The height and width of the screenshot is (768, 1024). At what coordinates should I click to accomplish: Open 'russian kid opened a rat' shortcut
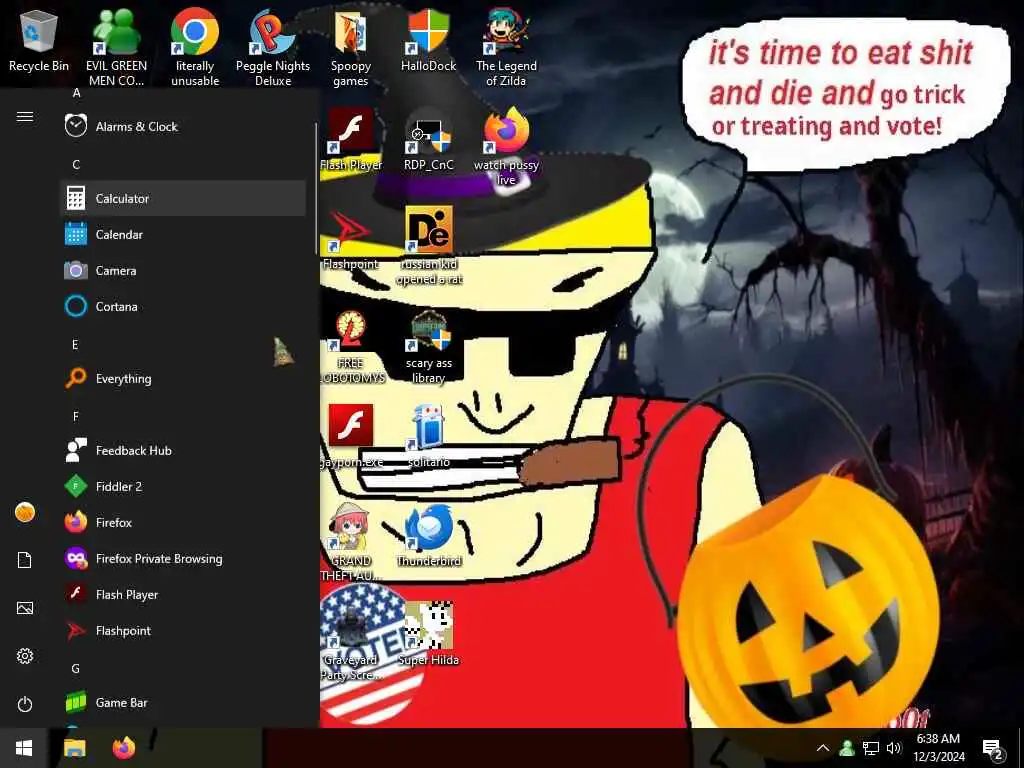coord(429,246)
